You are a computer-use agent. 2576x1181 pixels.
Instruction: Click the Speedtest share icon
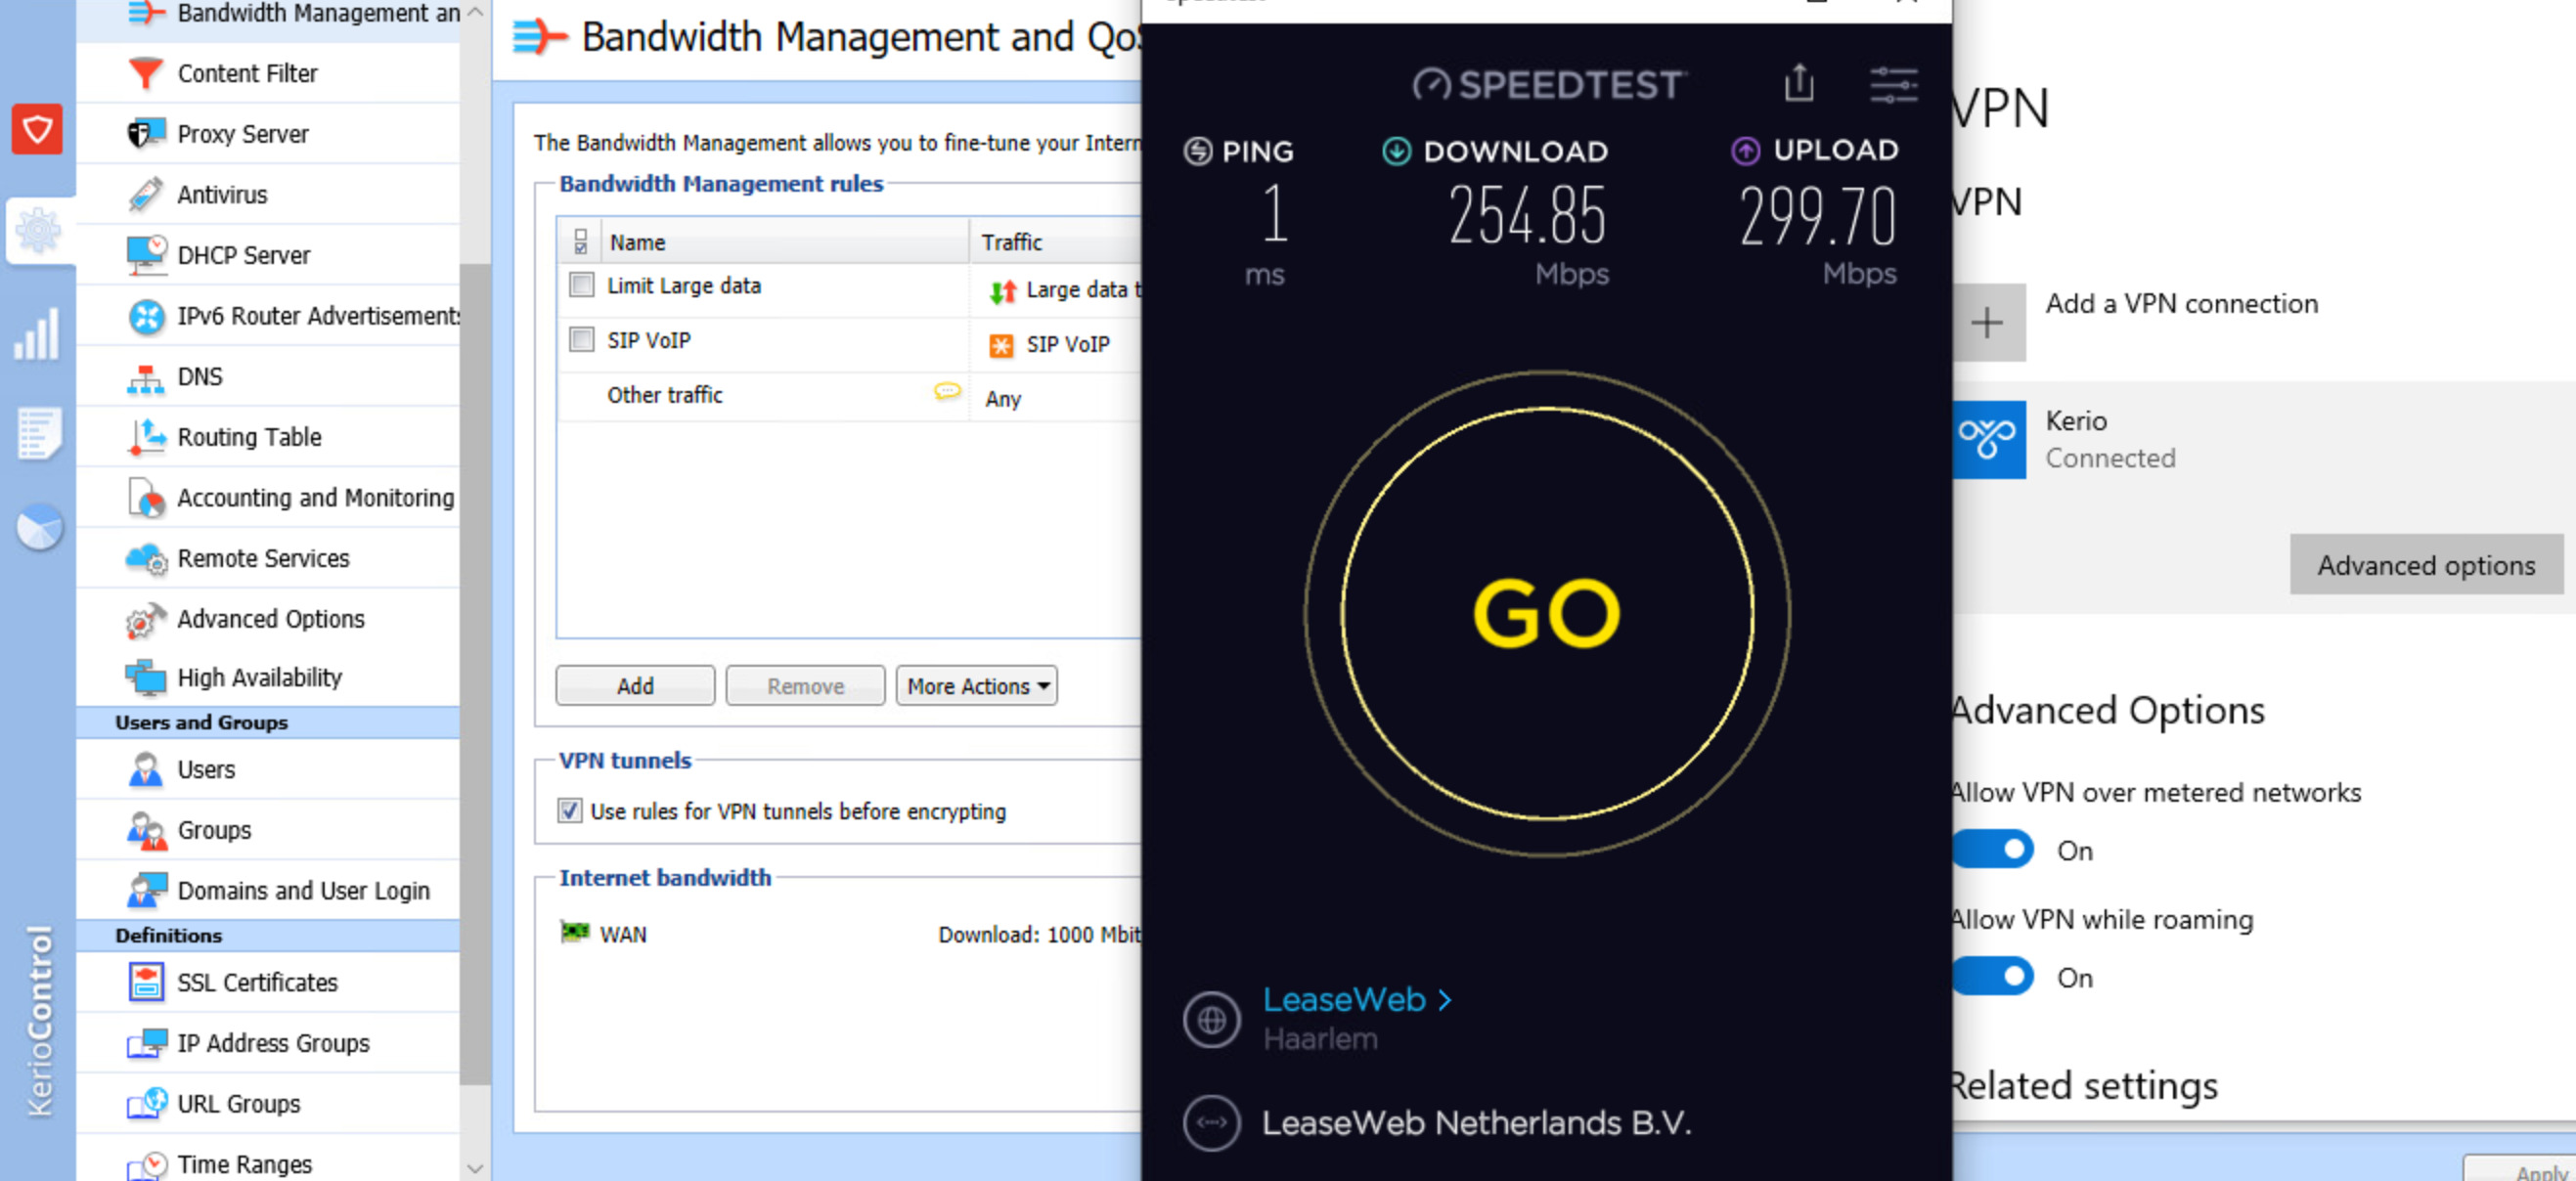[x=1798, y=83]
